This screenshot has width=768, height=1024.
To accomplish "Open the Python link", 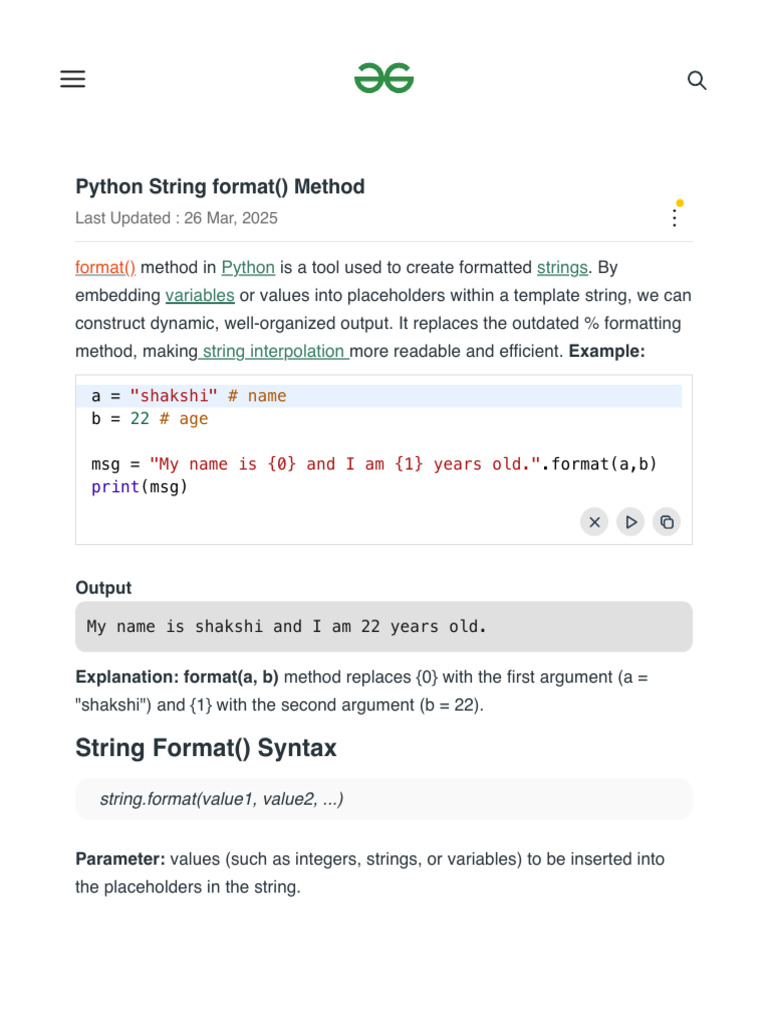I will coord(248,267).
